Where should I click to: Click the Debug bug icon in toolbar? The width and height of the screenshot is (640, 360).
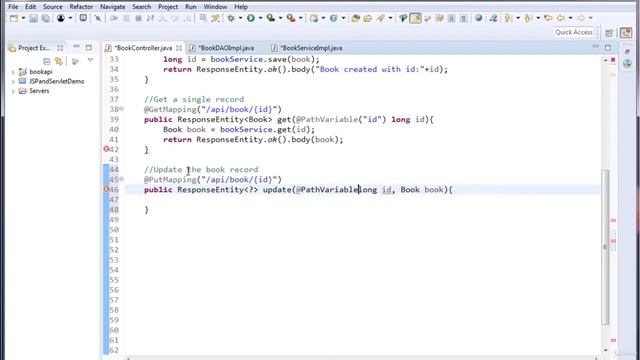tap(231, 18)
